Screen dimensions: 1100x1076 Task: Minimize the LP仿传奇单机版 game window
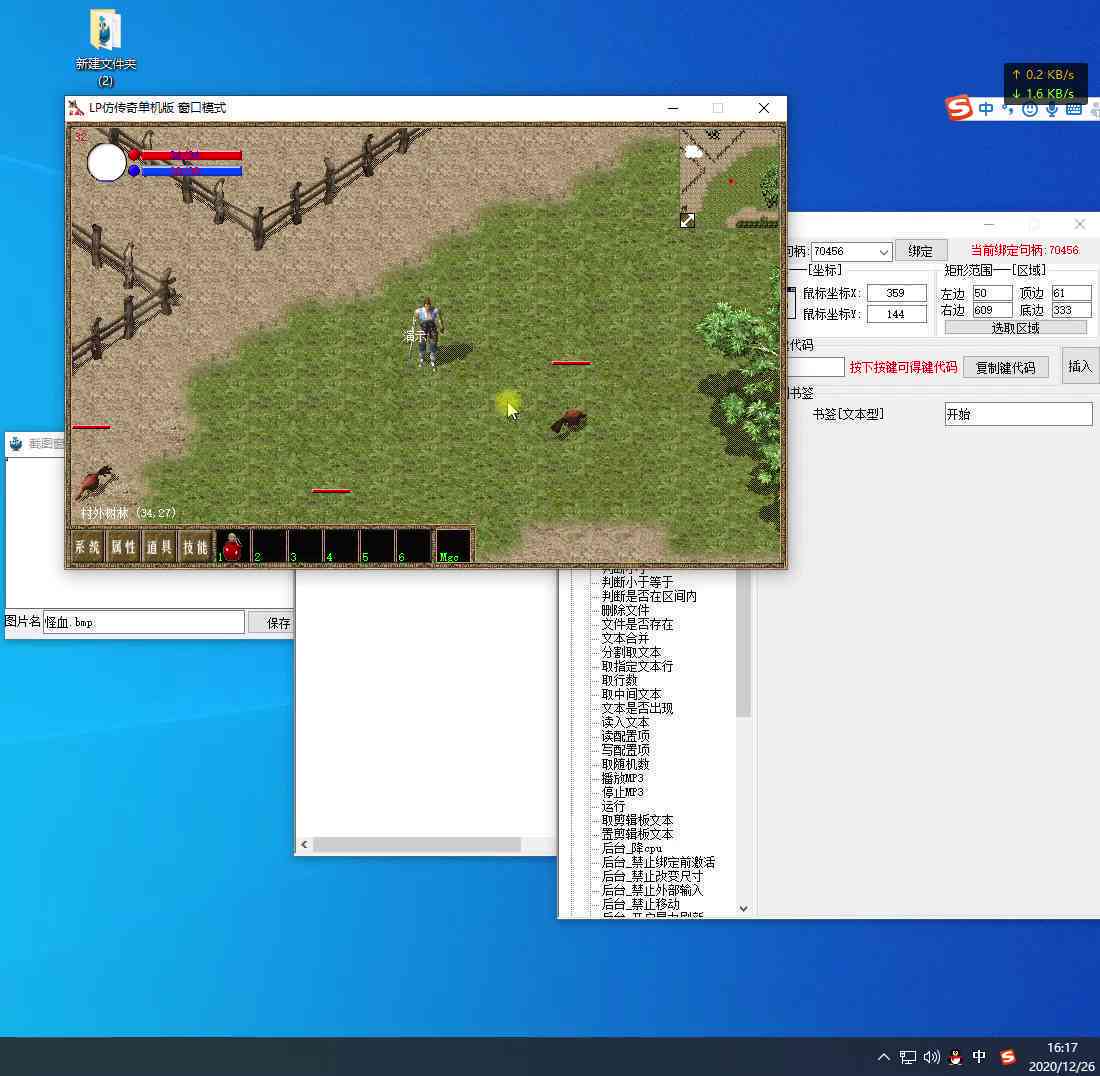(673, 108)
